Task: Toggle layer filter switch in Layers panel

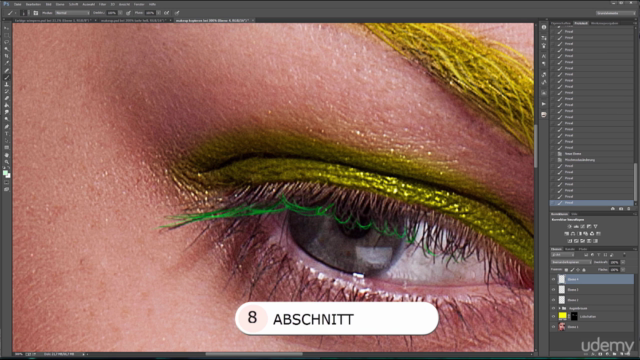Action: coord(624,255)
